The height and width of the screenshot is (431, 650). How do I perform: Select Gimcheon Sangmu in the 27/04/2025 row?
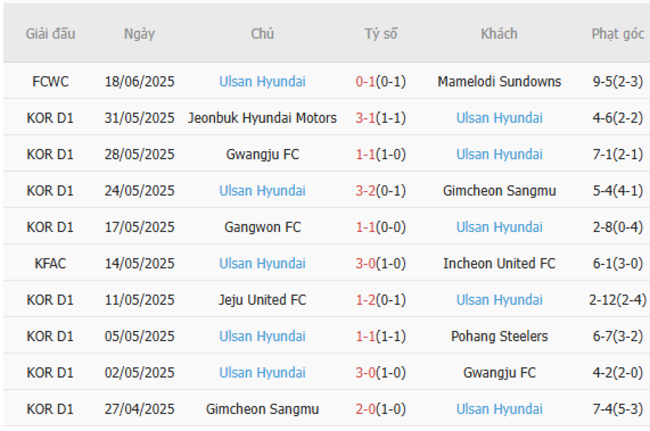262,409
